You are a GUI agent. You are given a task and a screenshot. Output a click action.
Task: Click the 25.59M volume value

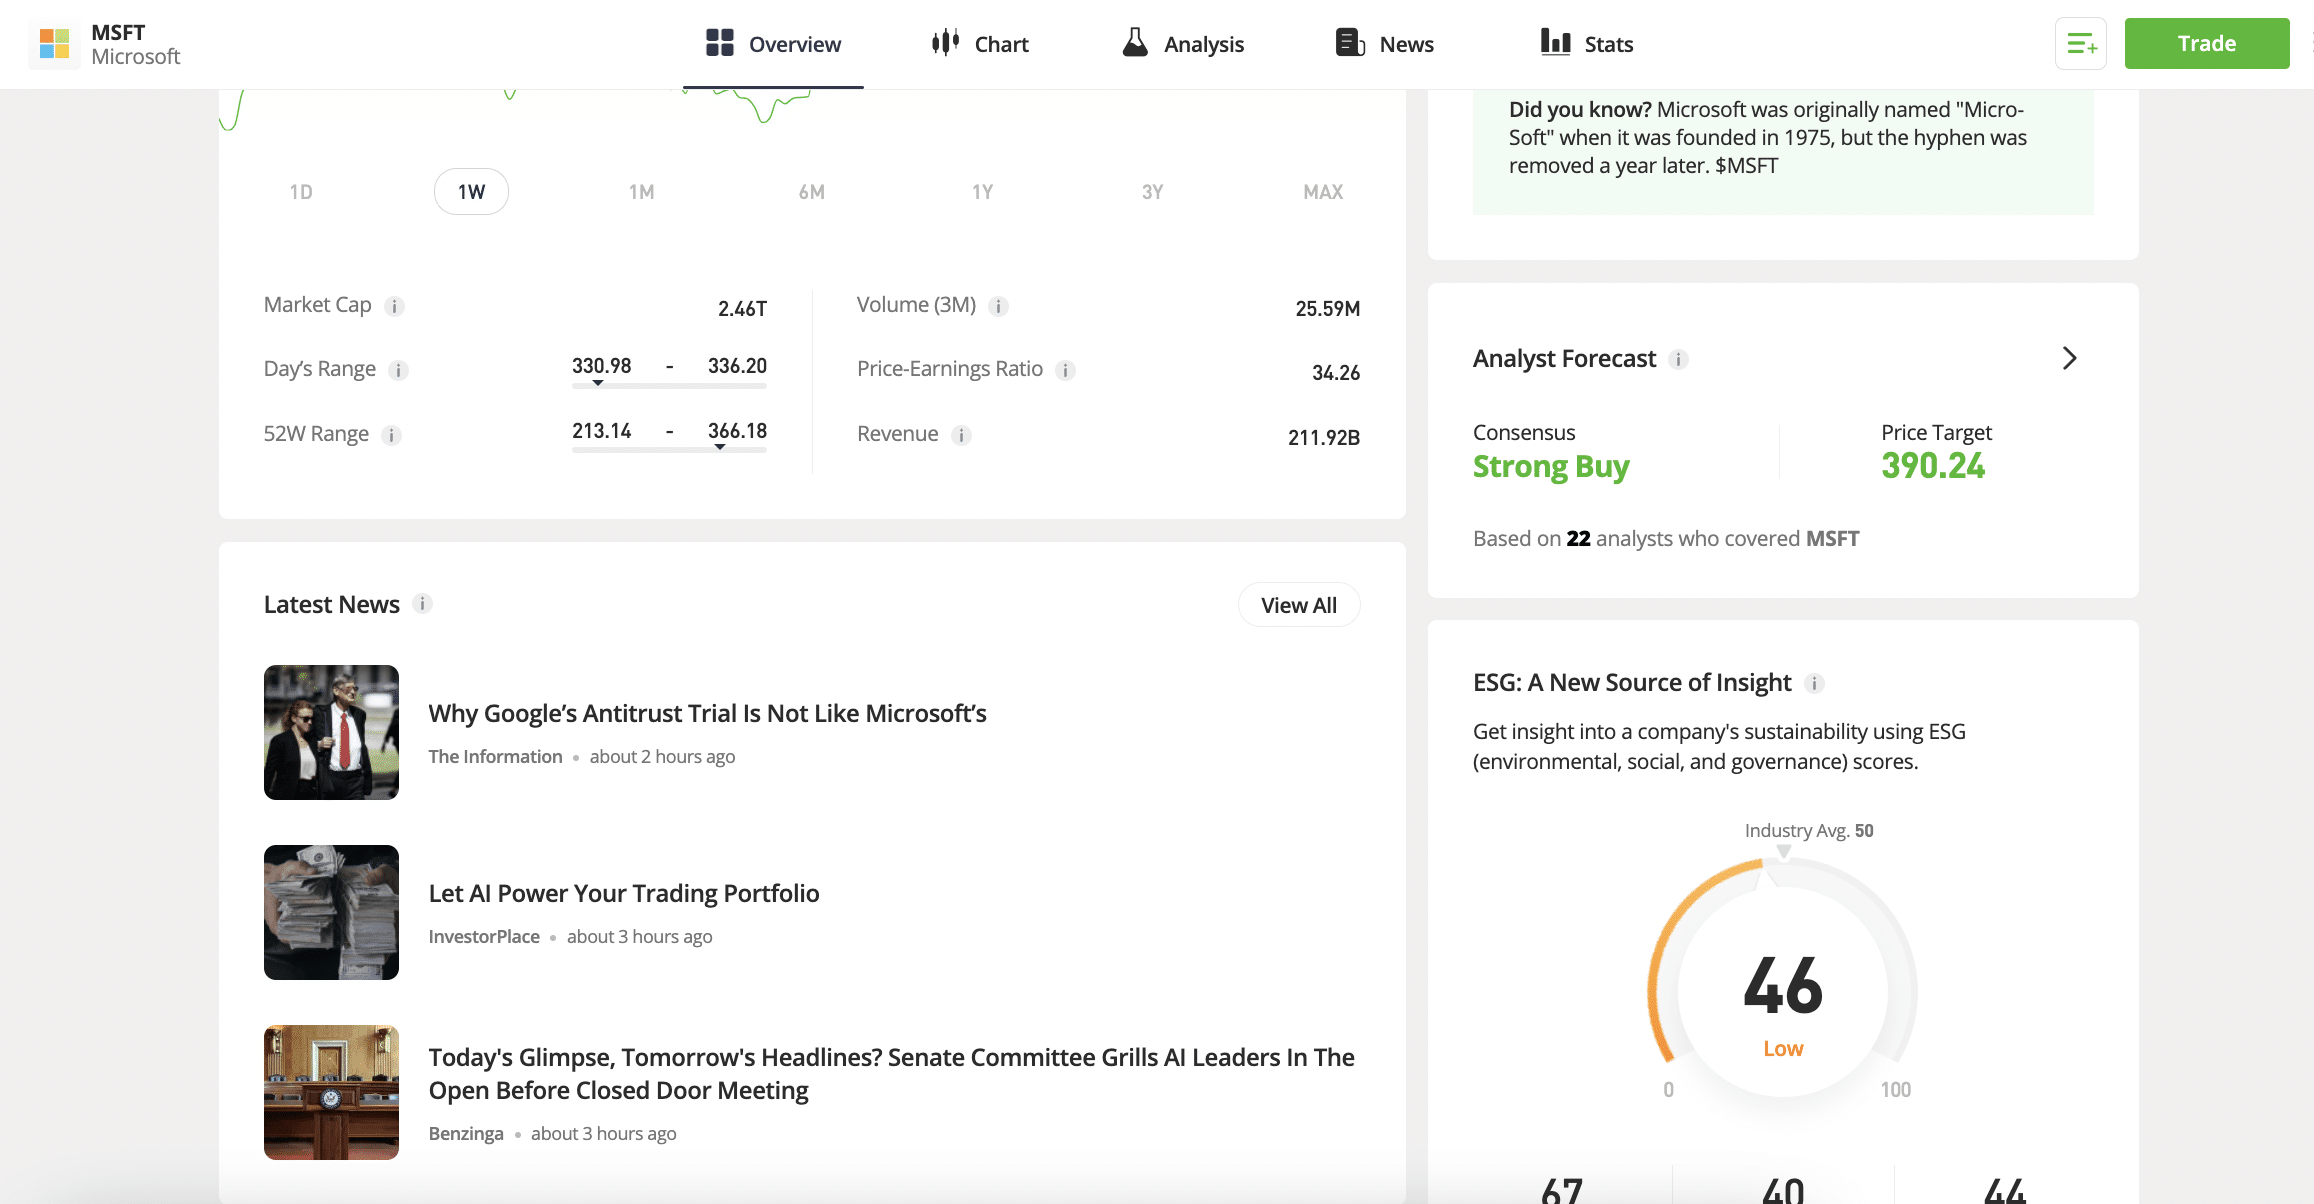[1327, 309]
